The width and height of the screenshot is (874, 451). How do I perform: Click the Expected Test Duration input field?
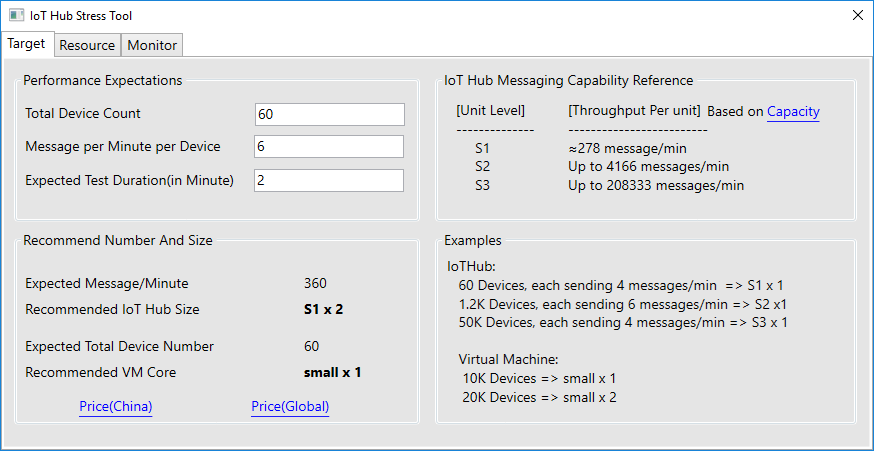(329, 181)
